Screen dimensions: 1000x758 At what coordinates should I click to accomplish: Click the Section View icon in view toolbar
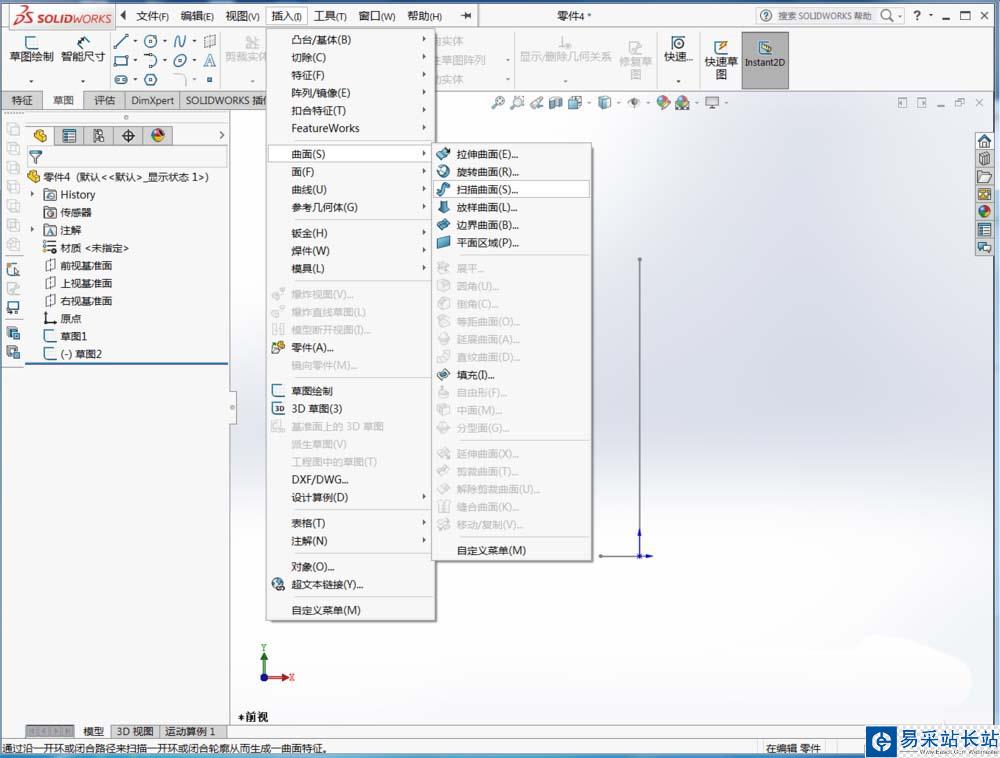coord(555,103)
